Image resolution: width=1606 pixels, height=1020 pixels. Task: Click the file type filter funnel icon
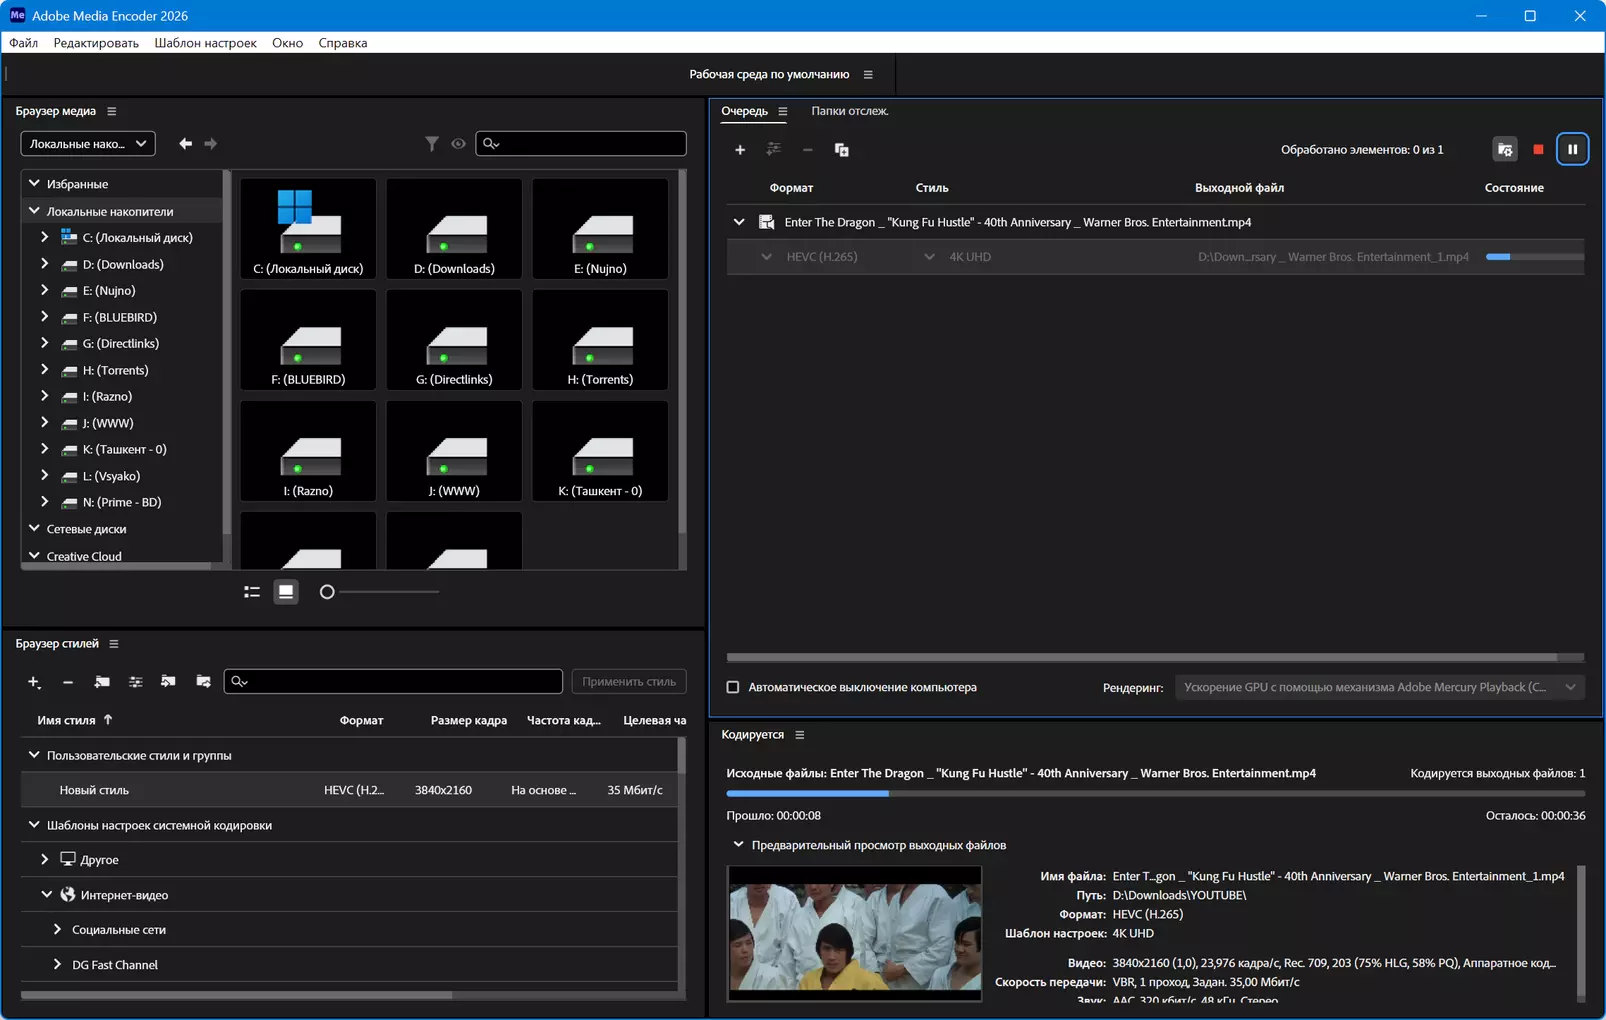[432, 144]
